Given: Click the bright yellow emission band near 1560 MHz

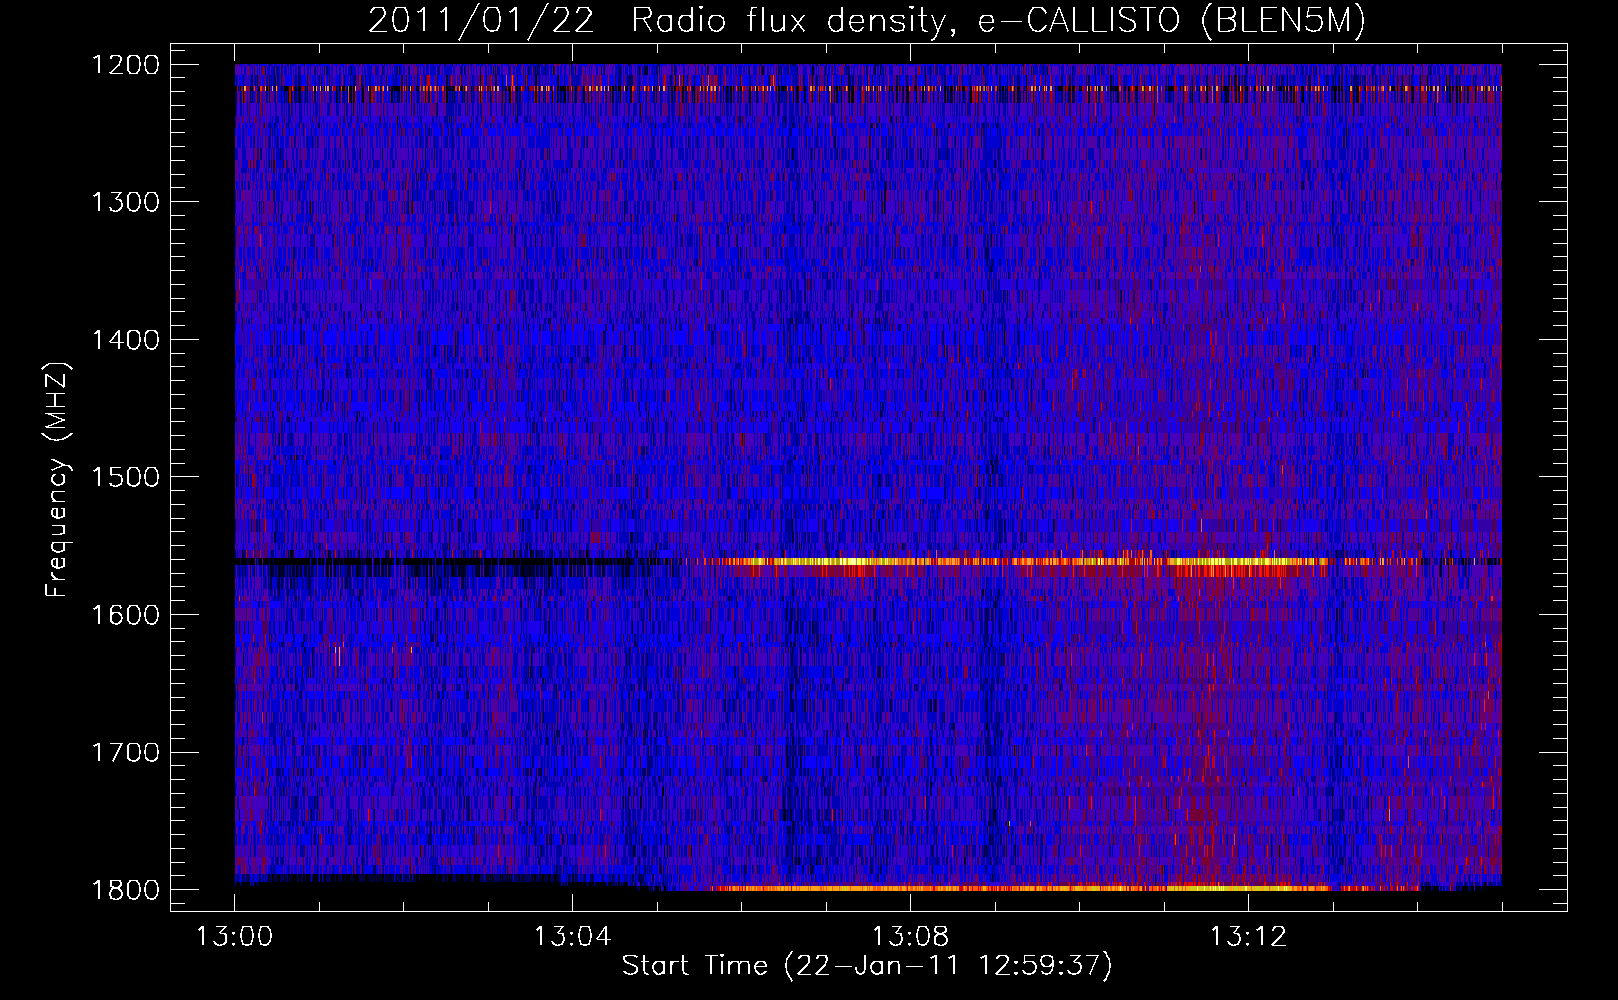Looking at the screenshot, I should (x=1015, y=562).
